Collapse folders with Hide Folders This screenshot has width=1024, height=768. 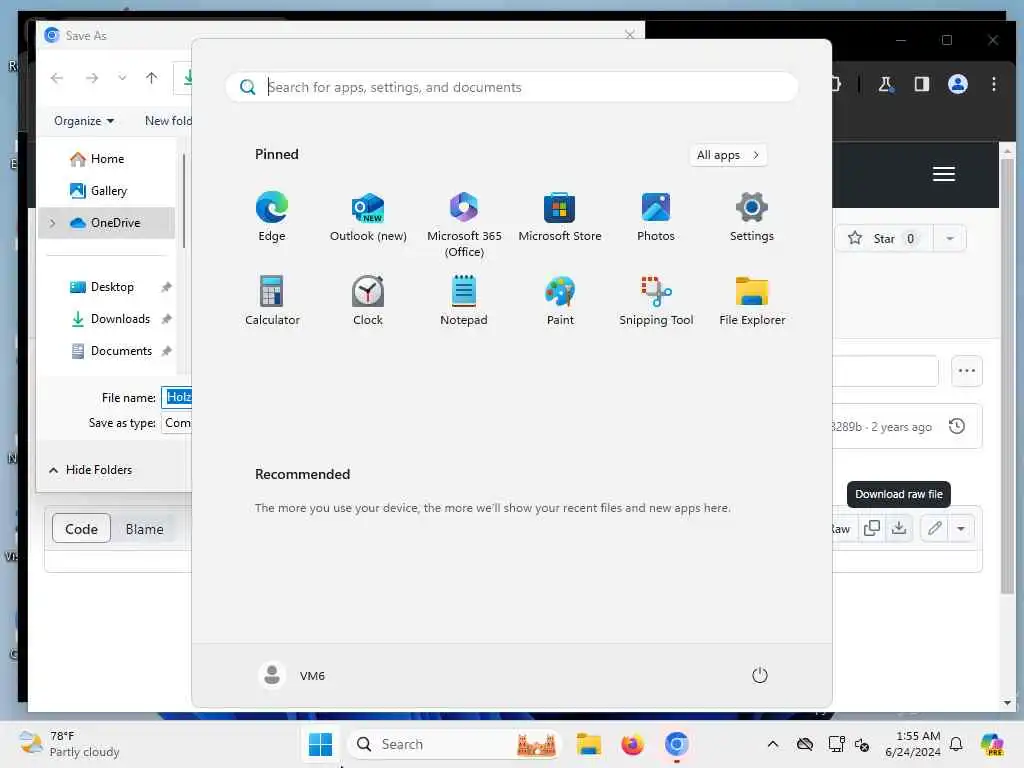tap(90, 470)
